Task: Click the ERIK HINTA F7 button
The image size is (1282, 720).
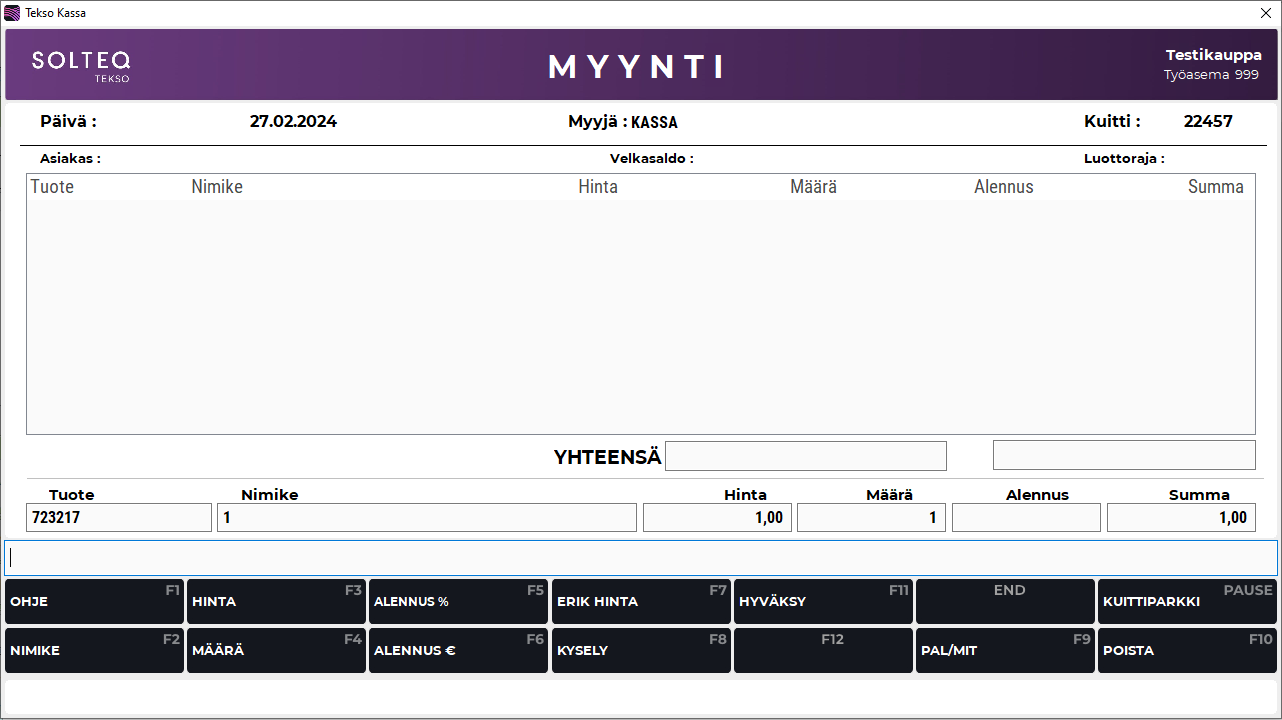Action: tap(640, 602)
